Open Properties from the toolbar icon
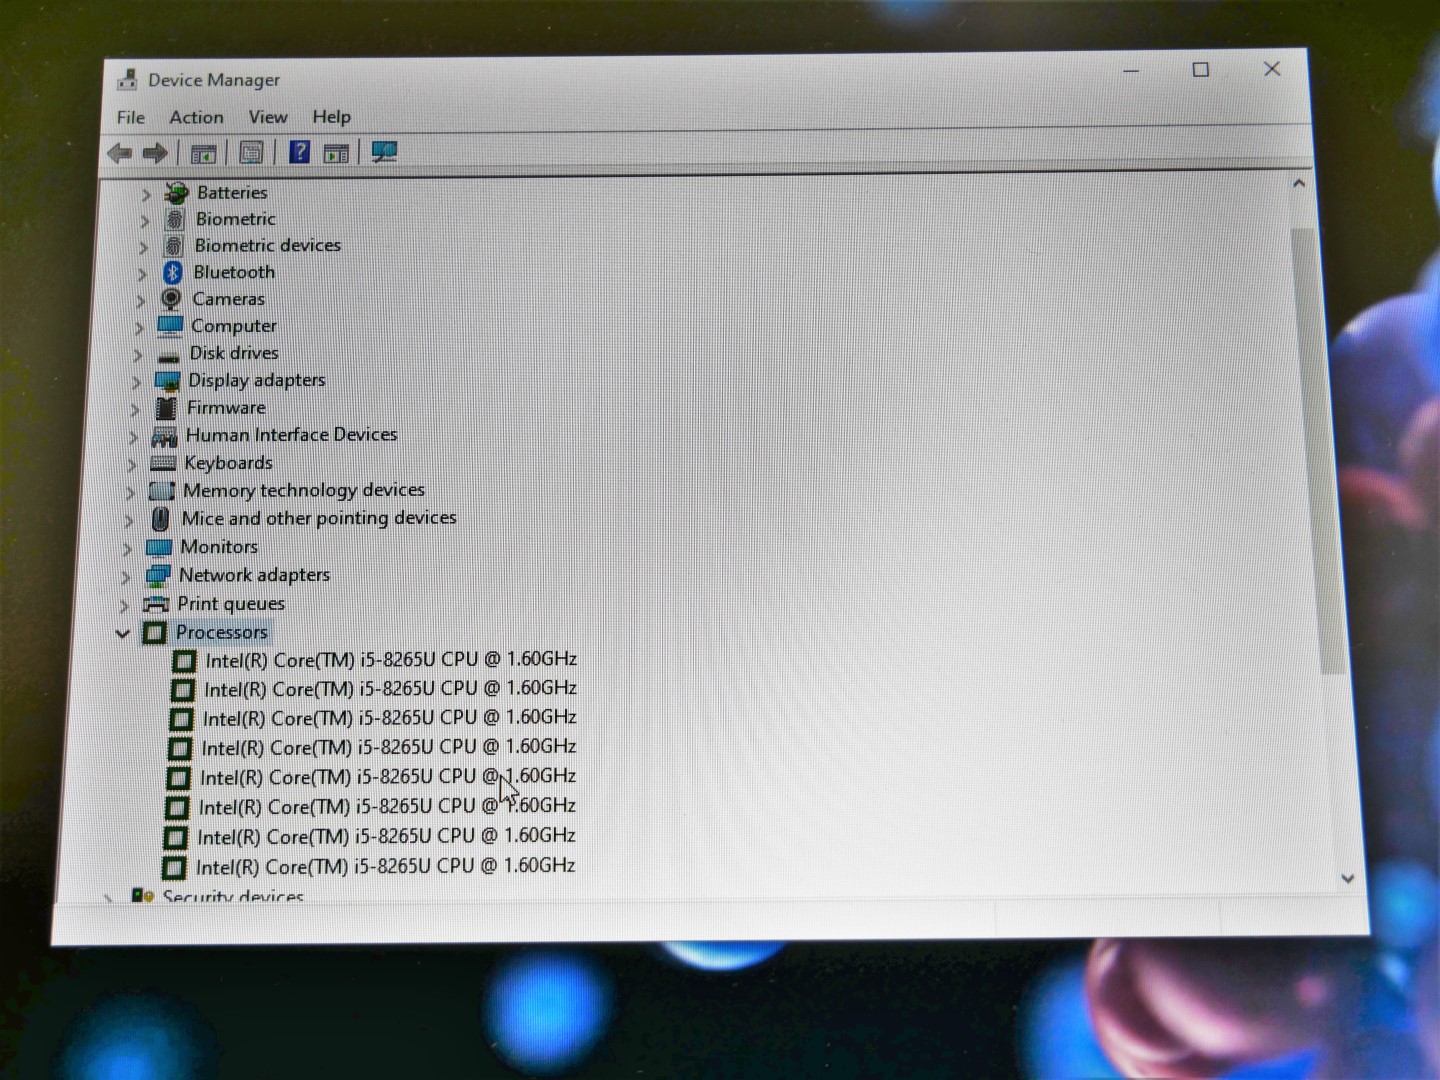The image size is (1440, 1080). tap(251, 153)
